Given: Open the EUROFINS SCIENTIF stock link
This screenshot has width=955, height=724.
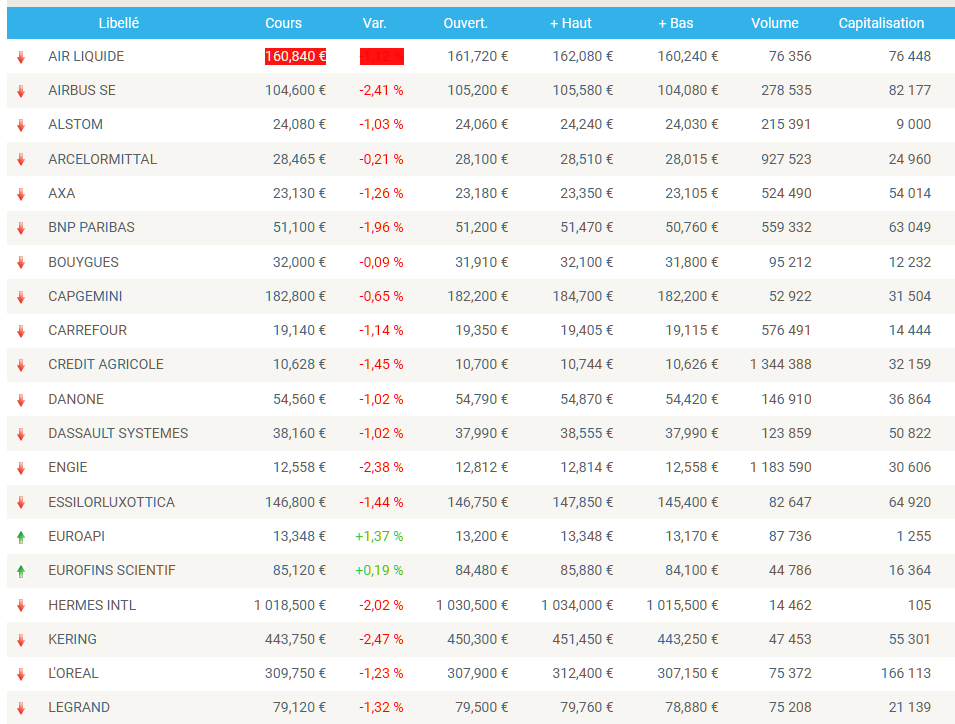Looking at the screenshot, I should click(112, 570).
